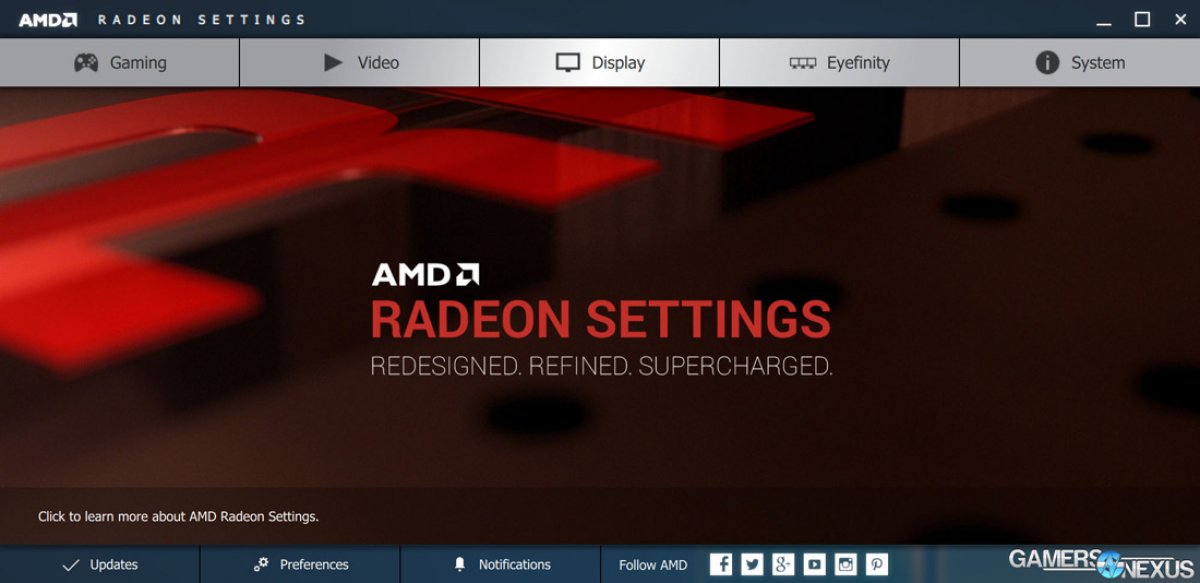This screenshot has height=583, width=1200.
Task: Open the Eyefinity tab
Action: pos(839,63)
